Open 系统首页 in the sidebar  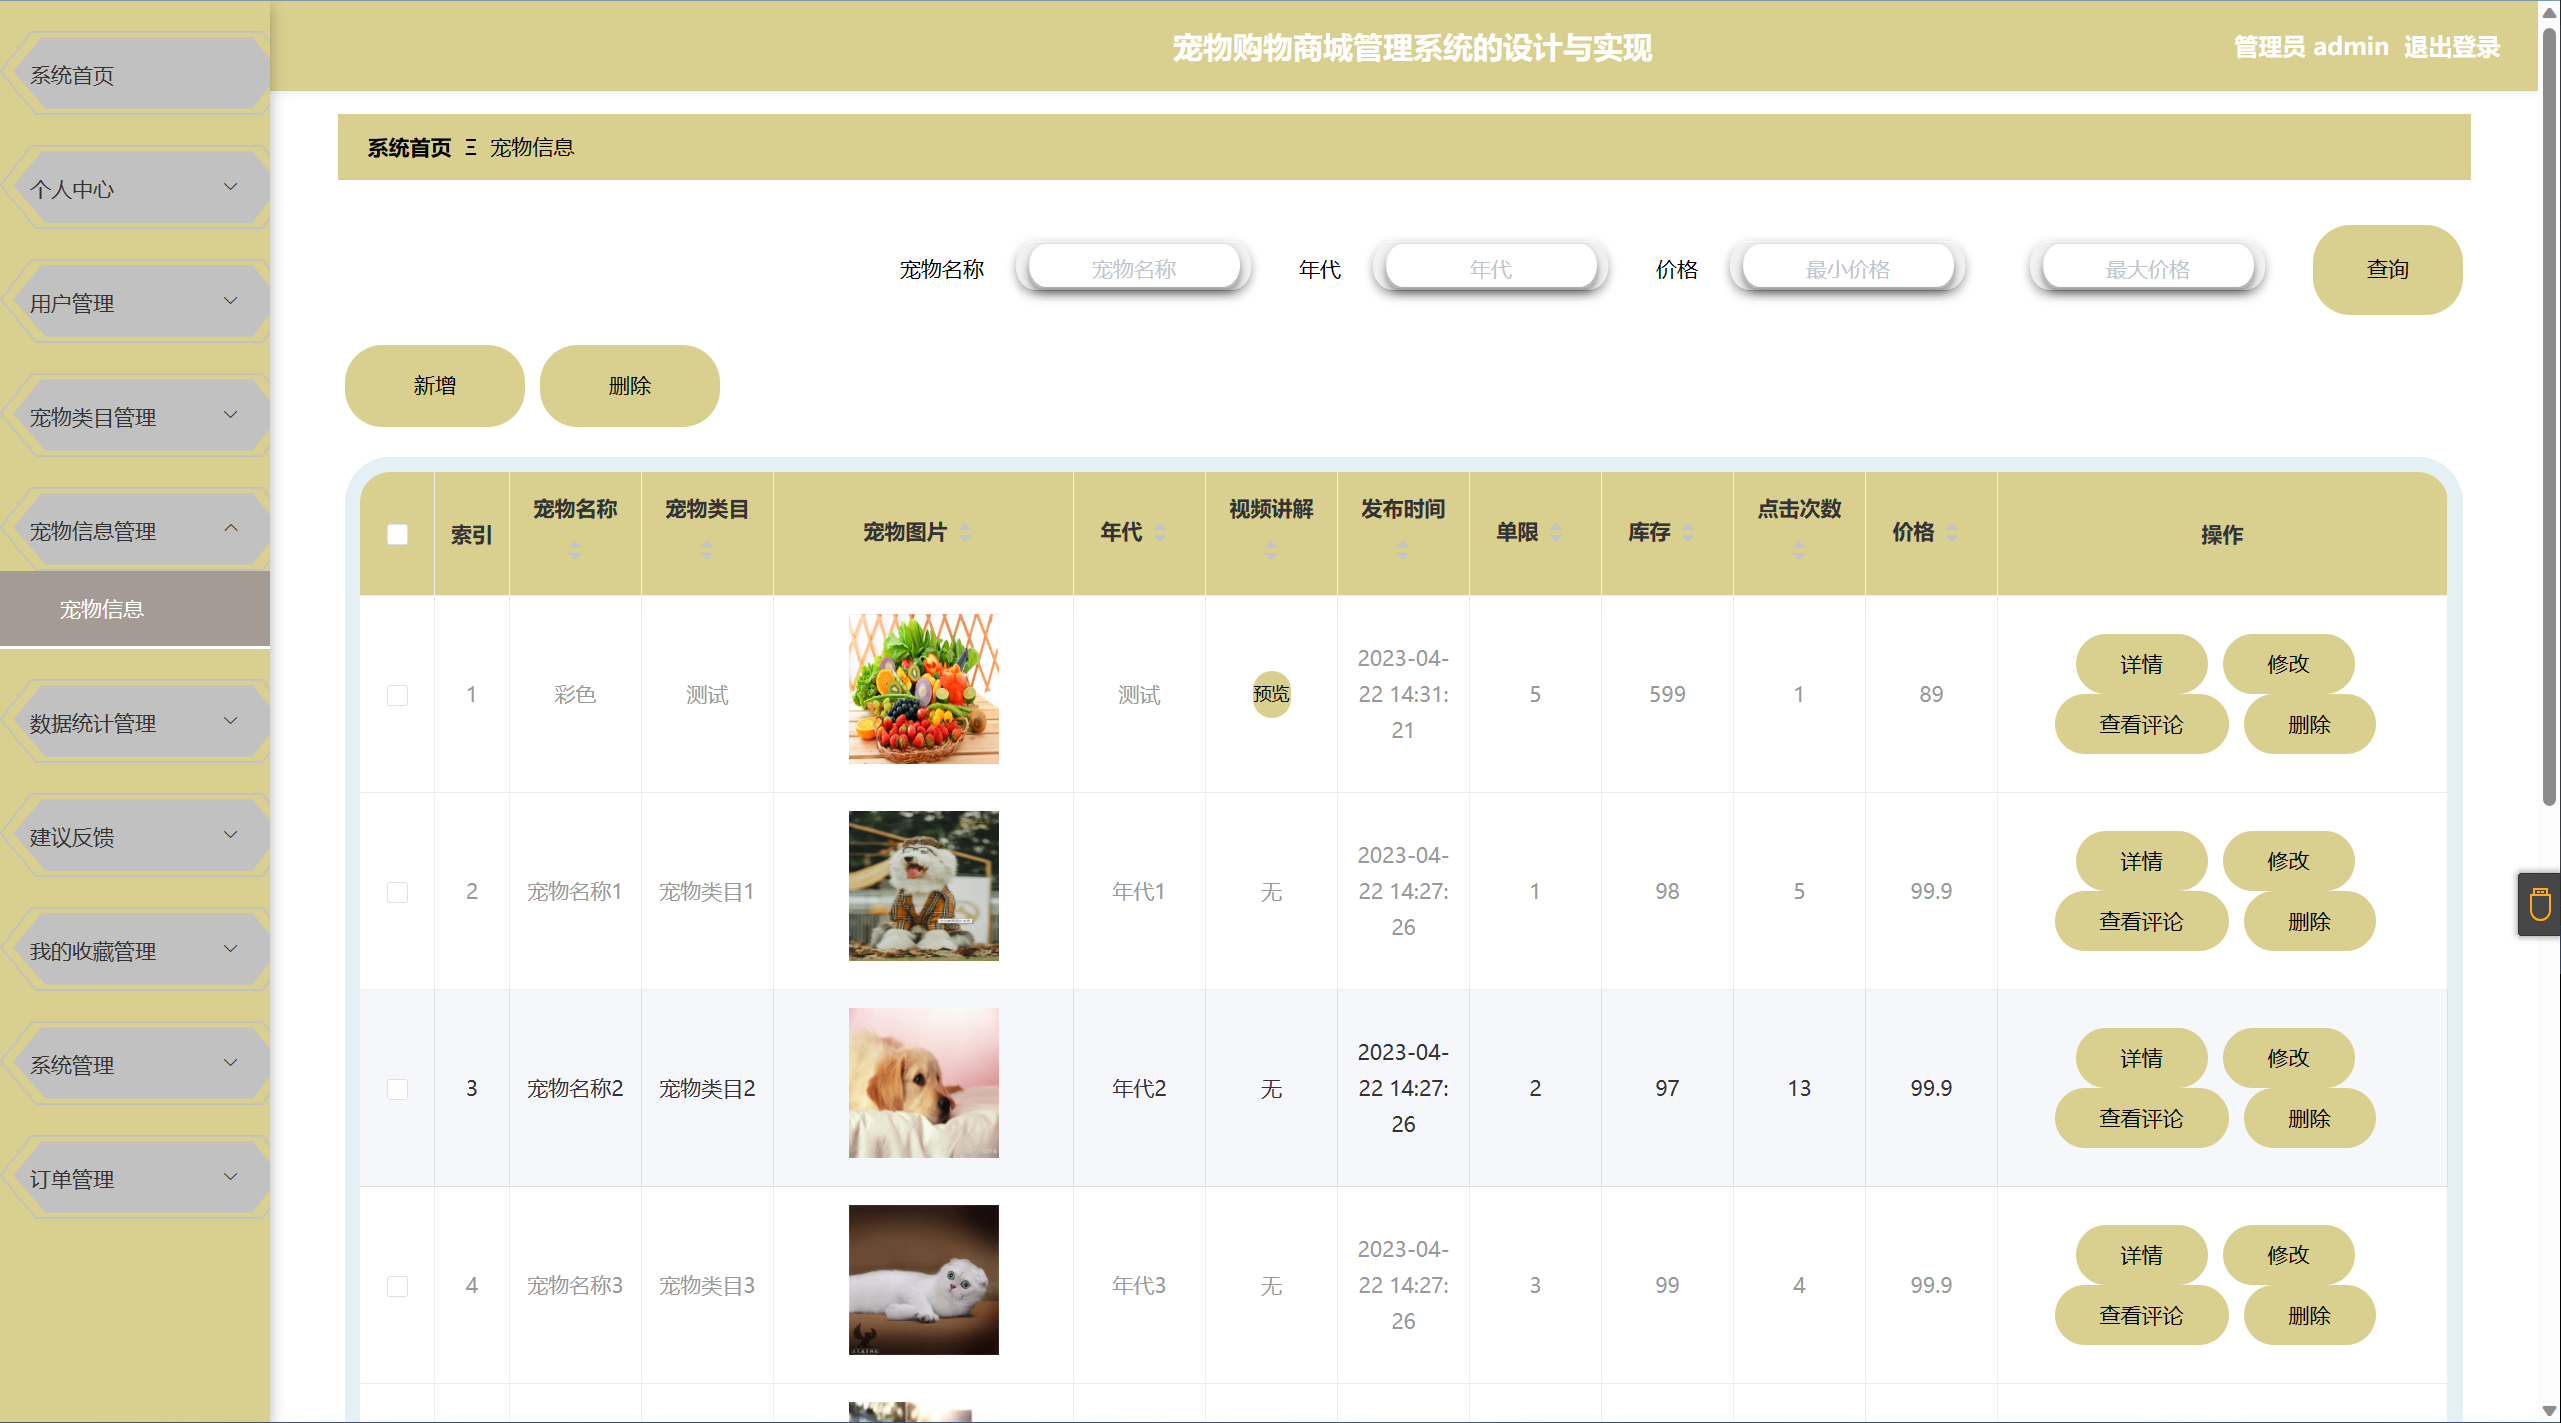[x=137, y=74]
